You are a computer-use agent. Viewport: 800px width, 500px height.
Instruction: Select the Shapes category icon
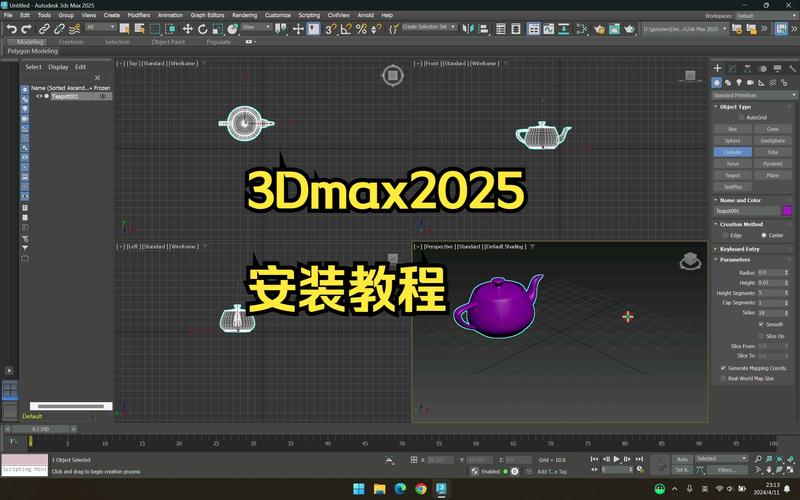point(728,83)
